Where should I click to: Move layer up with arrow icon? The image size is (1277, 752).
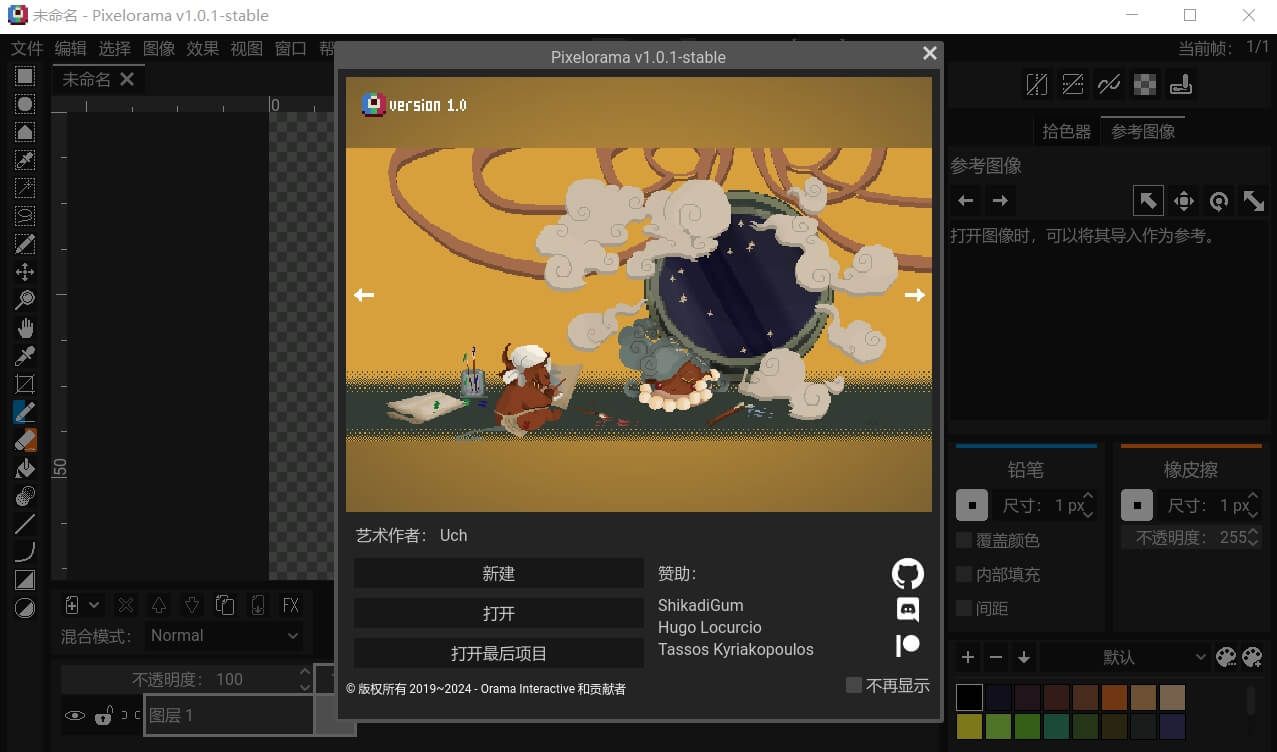(158, 605)
